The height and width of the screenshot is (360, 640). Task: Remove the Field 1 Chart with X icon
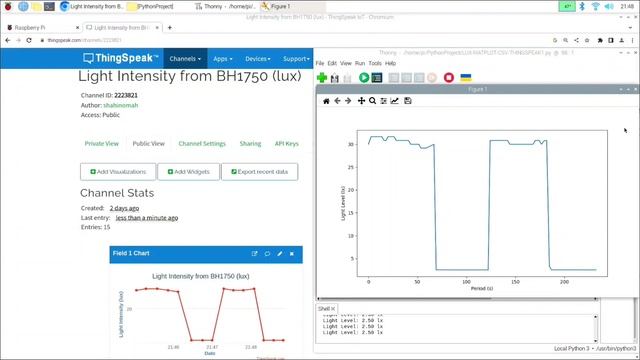tap(292, 253)
